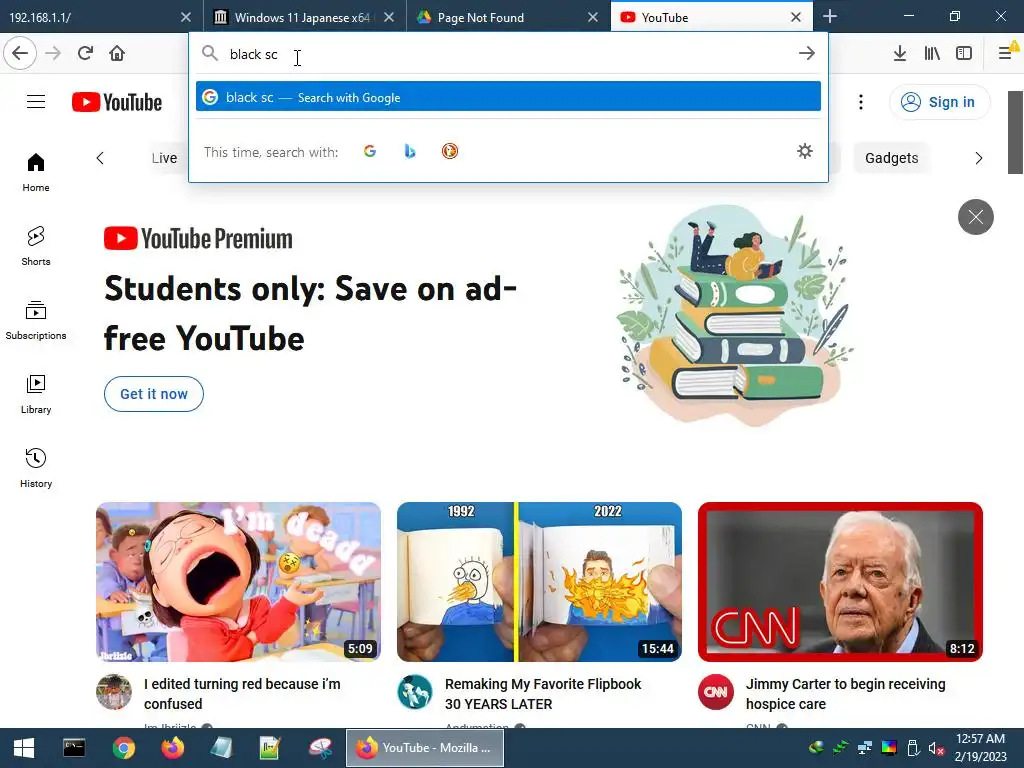
Task: Open pinned Firefox icon in taskbar
Action: pyautogui.click(x=173, y=748)
